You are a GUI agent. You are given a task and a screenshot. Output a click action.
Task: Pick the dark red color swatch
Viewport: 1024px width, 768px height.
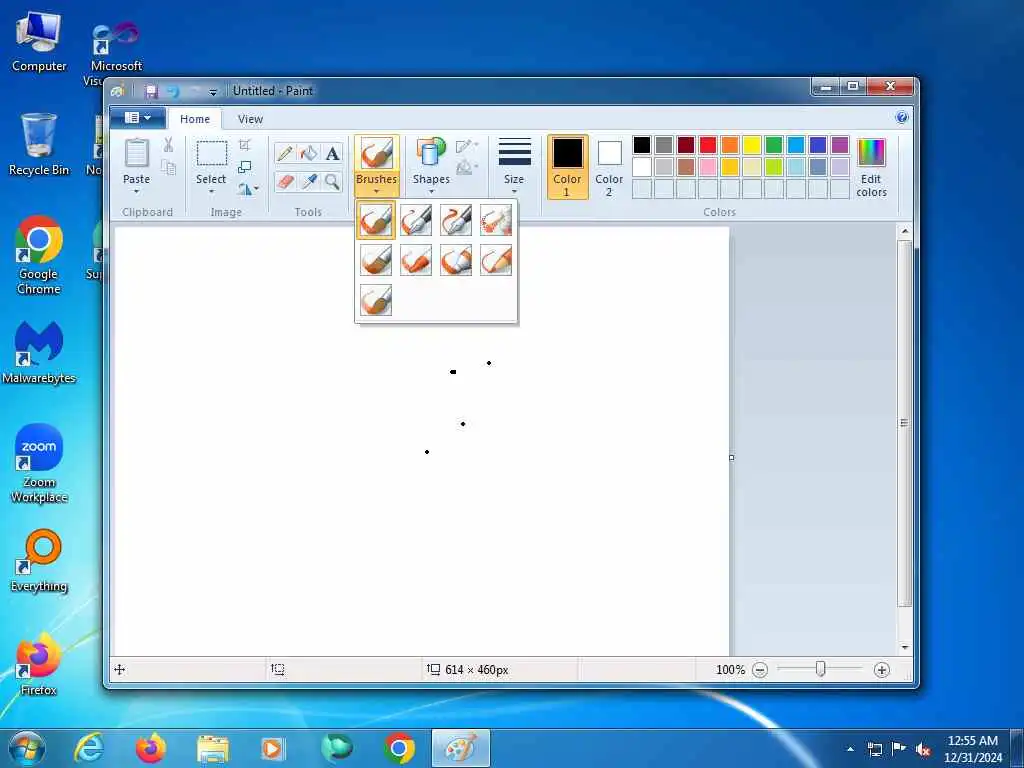coord(686,145)
